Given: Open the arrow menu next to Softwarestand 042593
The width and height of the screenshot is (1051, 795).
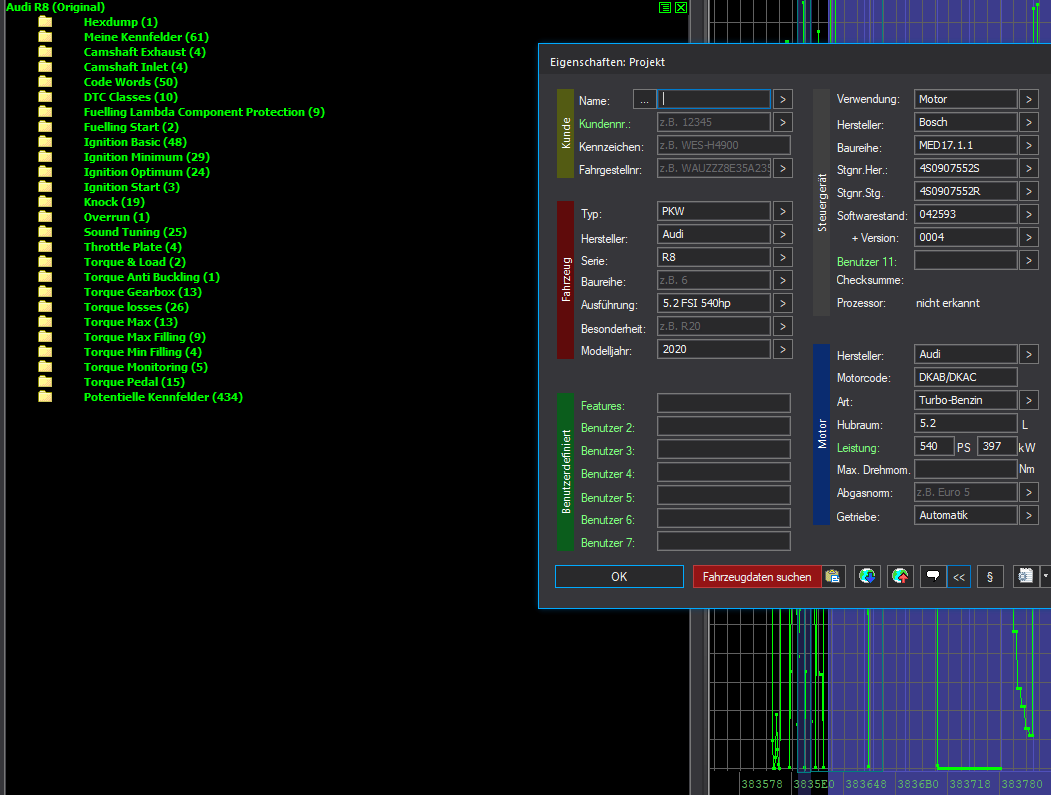Looking at the screenshot, I should click(x=1029, y=215).
